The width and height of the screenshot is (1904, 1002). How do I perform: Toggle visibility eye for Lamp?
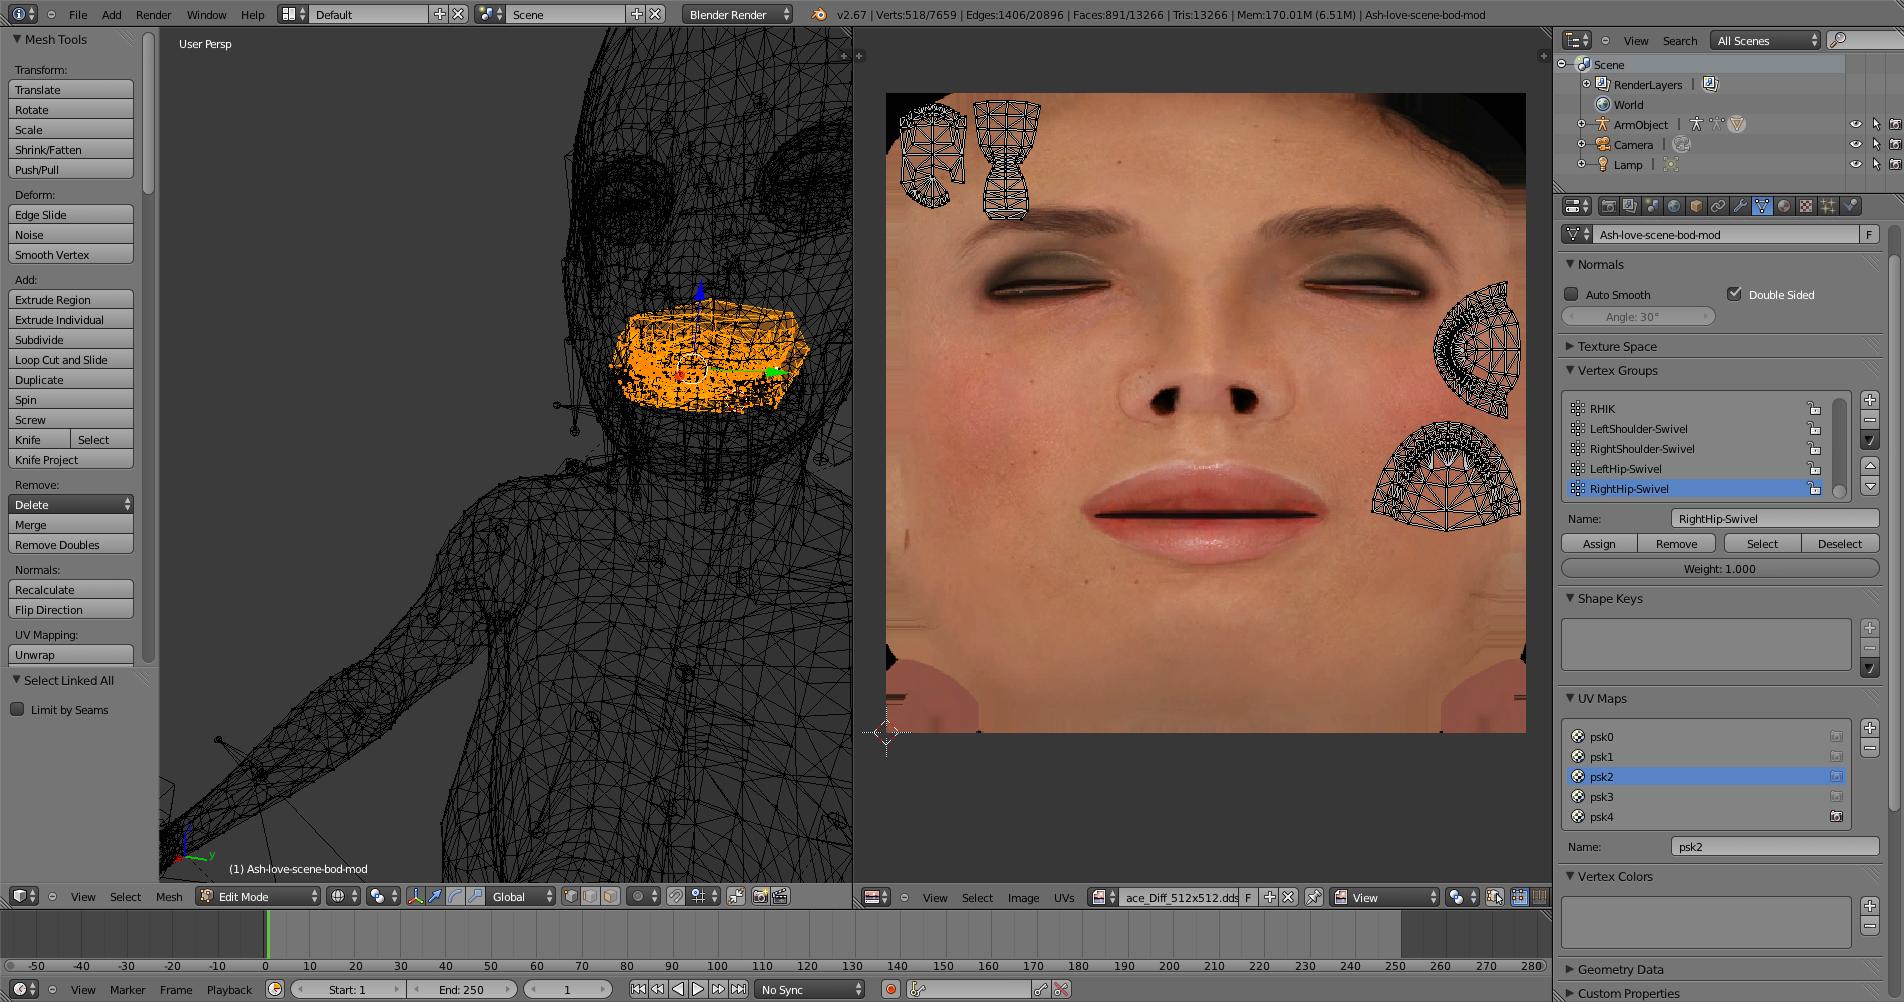tap(1856, 164)
